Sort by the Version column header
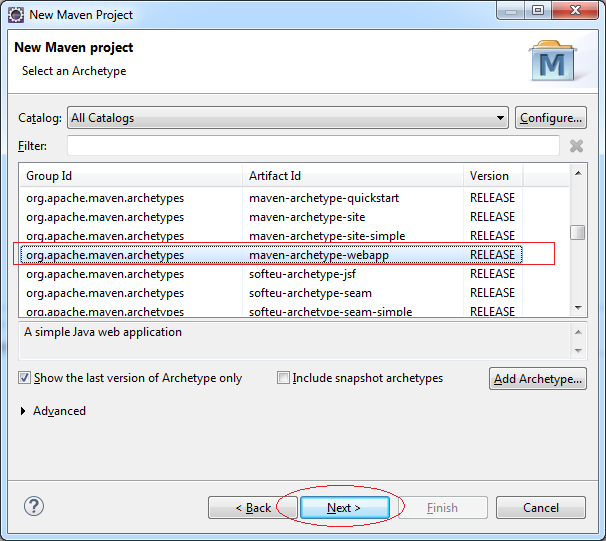This screenshot has height=541, width=606. coord(493,176)
